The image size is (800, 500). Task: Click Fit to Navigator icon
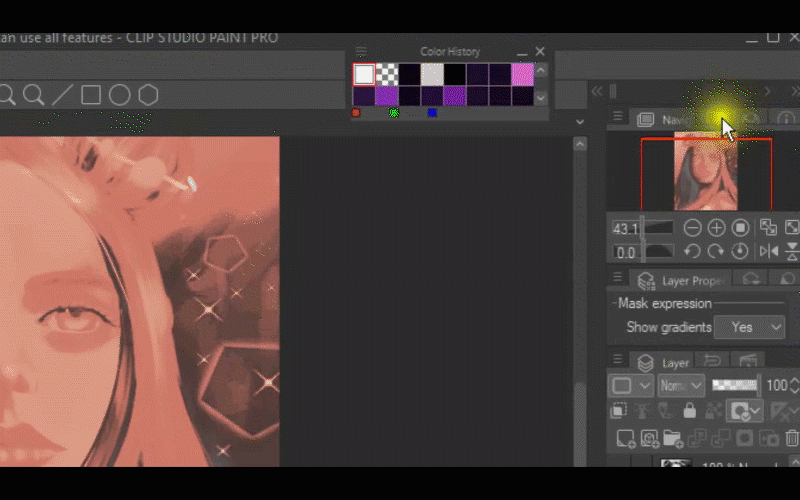tap(768, 228)
